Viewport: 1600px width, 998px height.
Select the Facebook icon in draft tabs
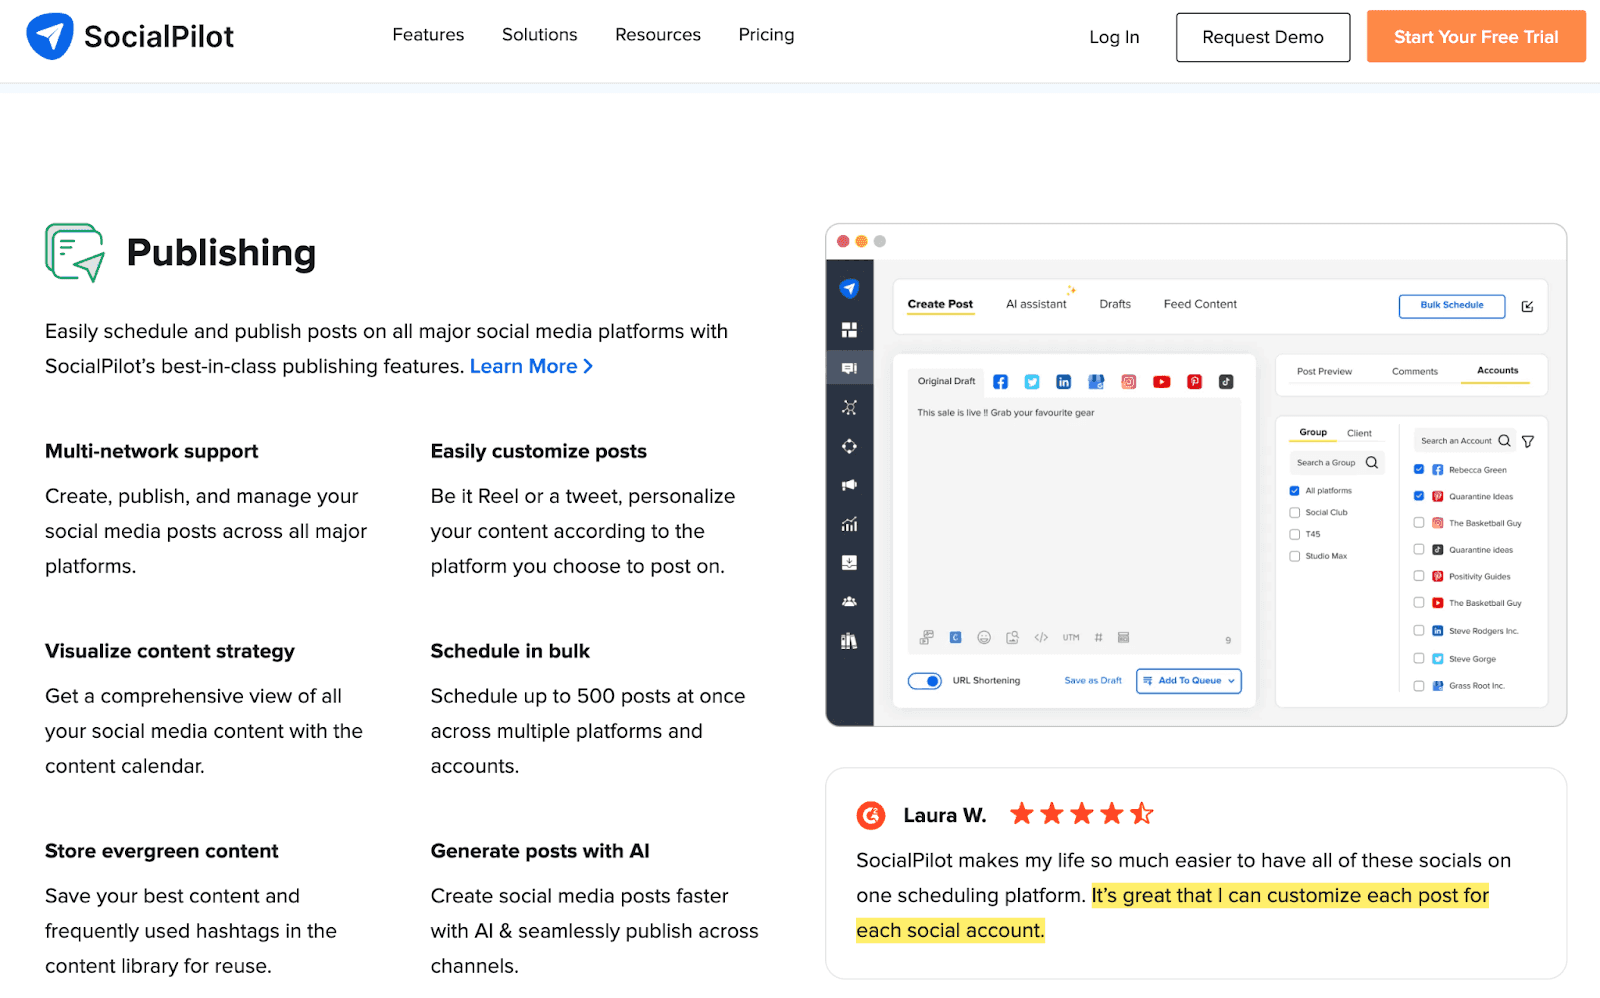point(1000,382)
